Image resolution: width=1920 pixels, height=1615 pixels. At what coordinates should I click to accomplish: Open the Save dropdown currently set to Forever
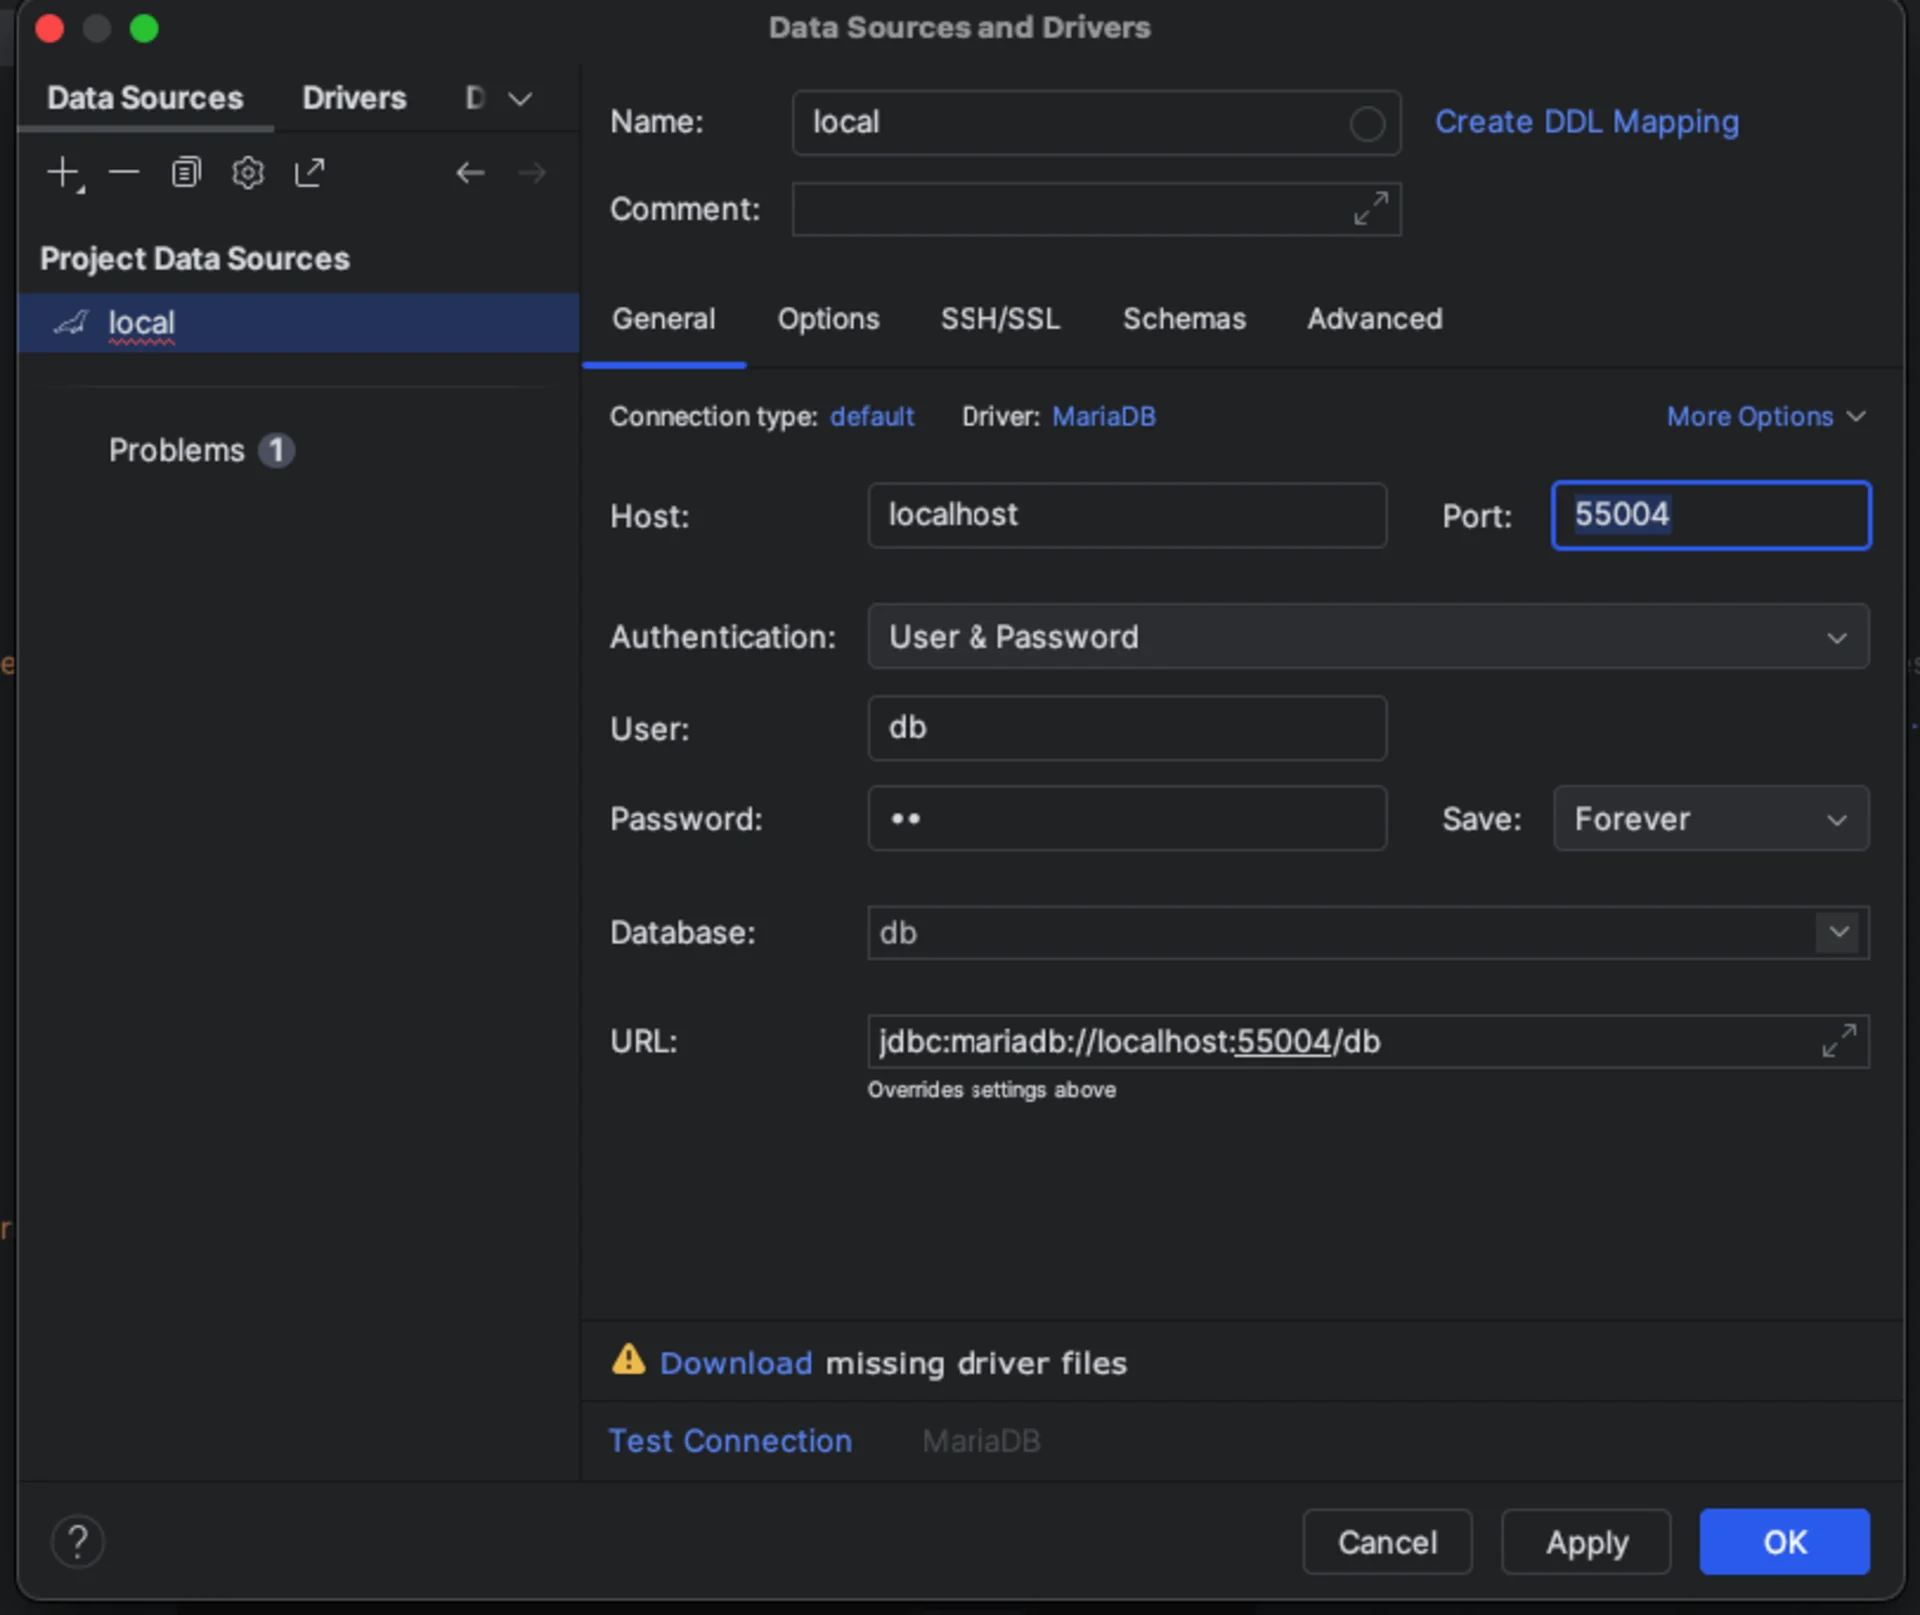(1837, 819)
